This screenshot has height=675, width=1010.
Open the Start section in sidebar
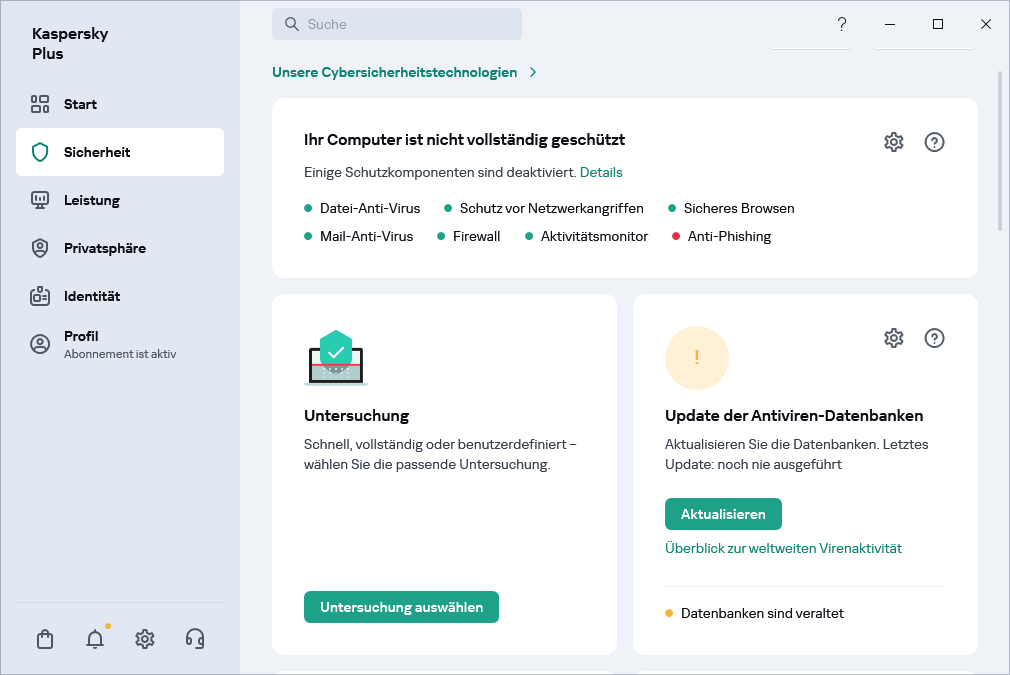80,104
